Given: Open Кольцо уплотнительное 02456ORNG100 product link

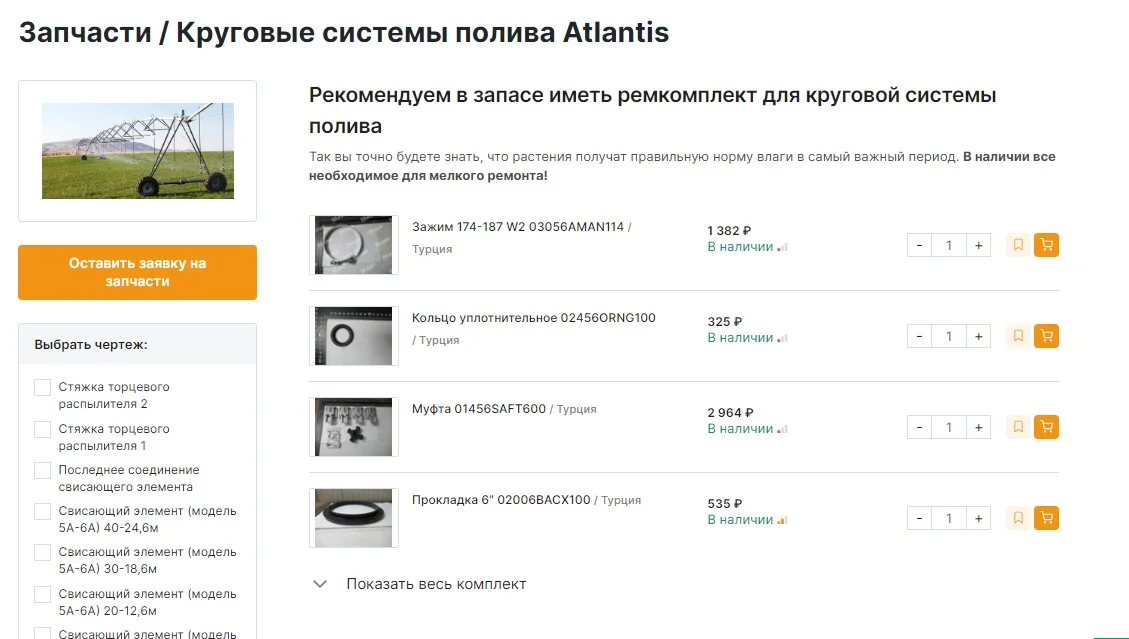Looking at the screenshot, I should [x=533, y=318].
